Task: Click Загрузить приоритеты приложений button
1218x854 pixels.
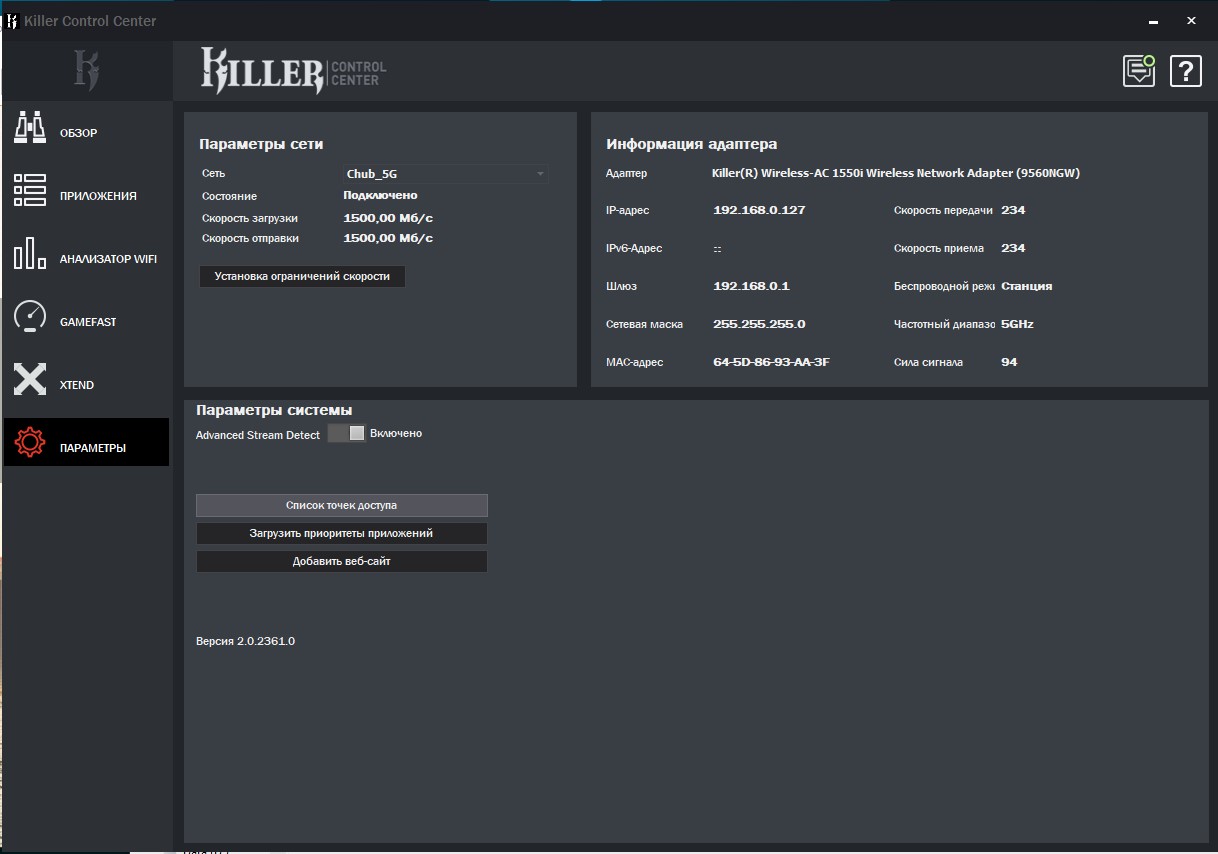Action: coord(342,533)
